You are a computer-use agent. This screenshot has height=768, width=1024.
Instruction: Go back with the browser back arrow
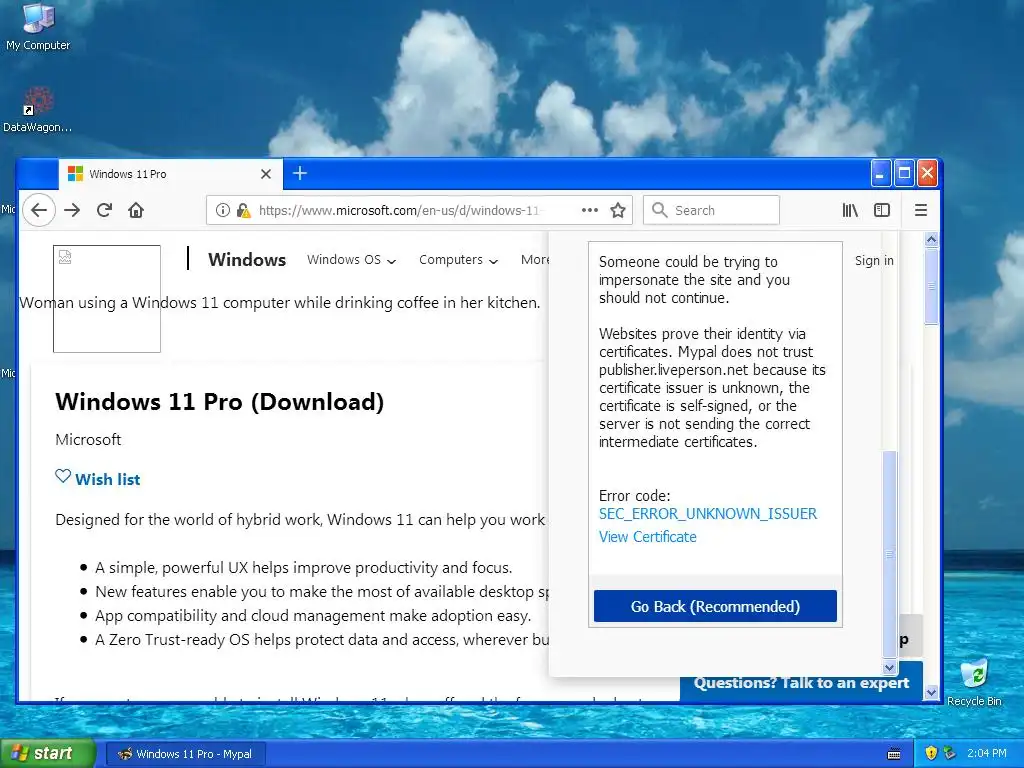tap(39, 210)
